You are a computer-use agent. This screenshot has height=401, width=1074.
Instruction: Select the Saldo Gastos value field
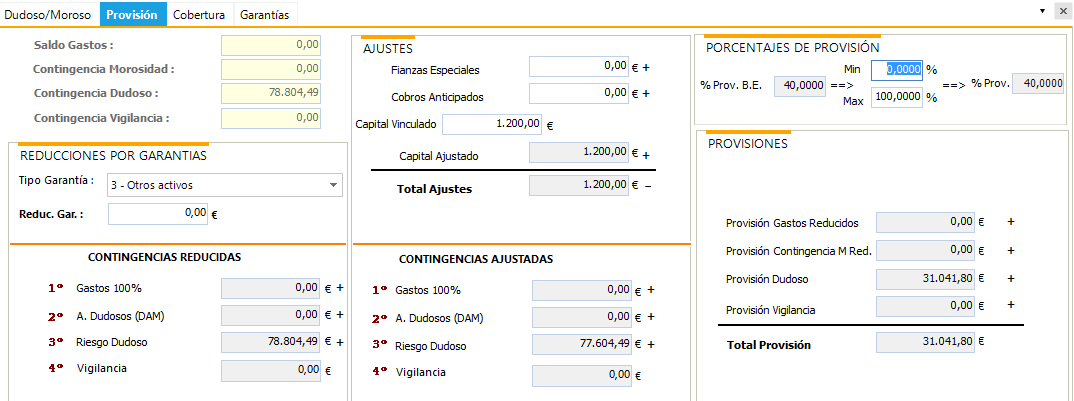271,45
